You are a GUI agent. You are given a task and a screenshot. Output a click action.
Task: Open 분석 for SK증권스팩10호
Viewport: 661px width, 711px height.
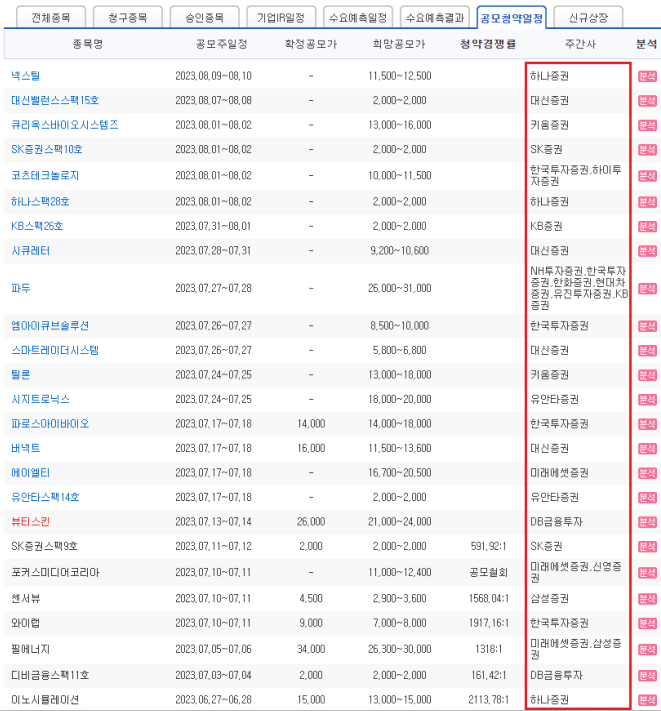[647, 150]
